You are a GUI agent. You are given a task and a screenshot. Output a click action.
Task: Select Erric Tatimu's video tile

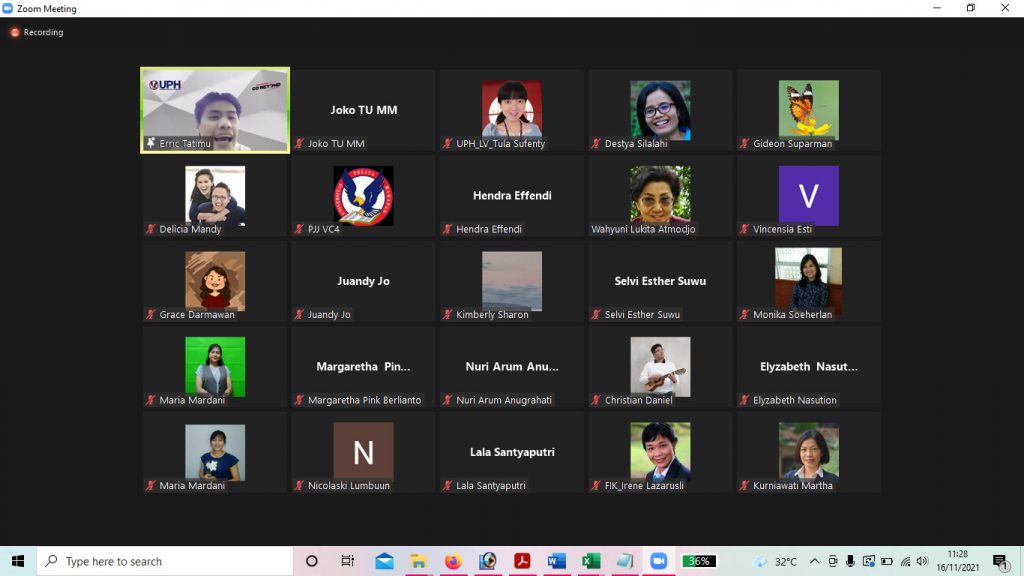[215, 110]
